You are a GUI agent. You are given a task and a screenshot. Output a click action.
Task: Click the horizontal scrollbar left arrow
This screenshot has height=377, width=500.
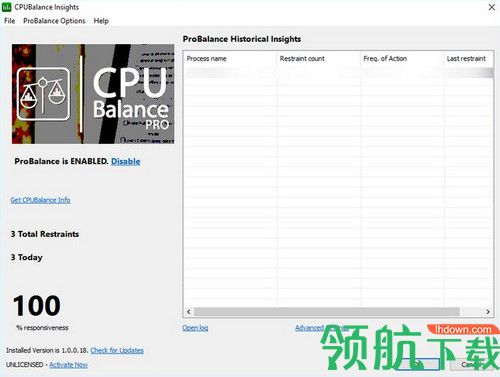[x=189, y=312]
